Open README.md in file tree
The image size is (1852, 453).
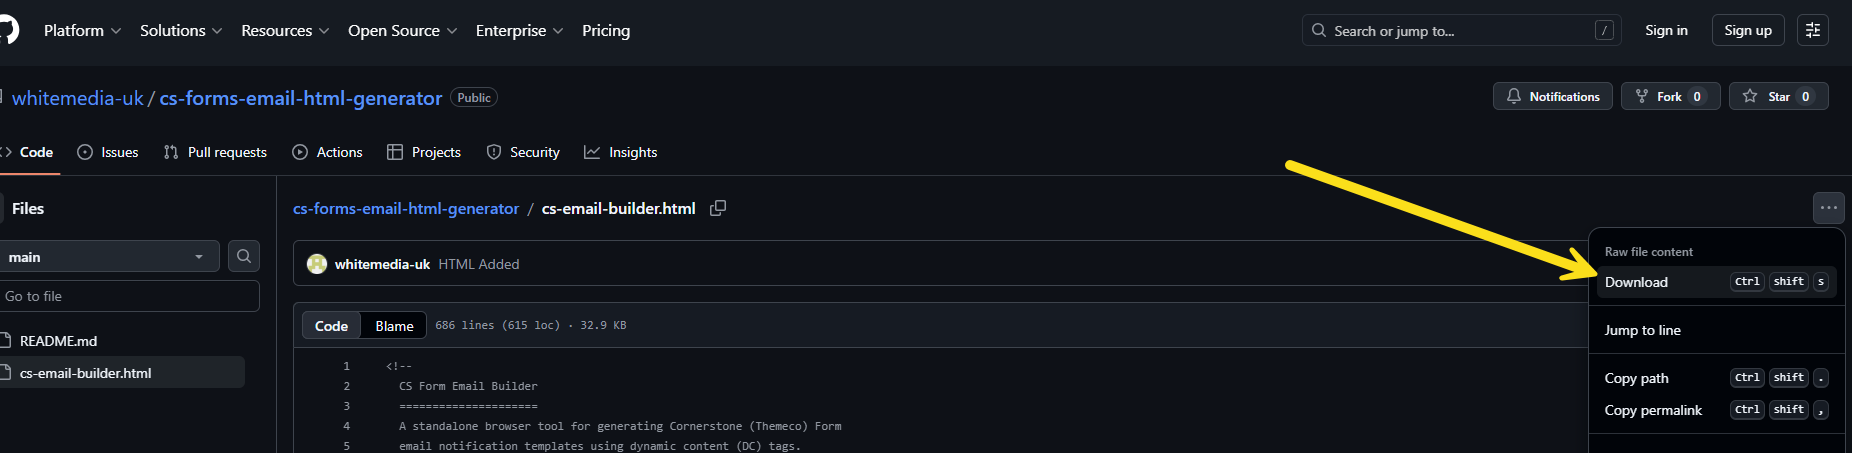click(x=58, y=341)
